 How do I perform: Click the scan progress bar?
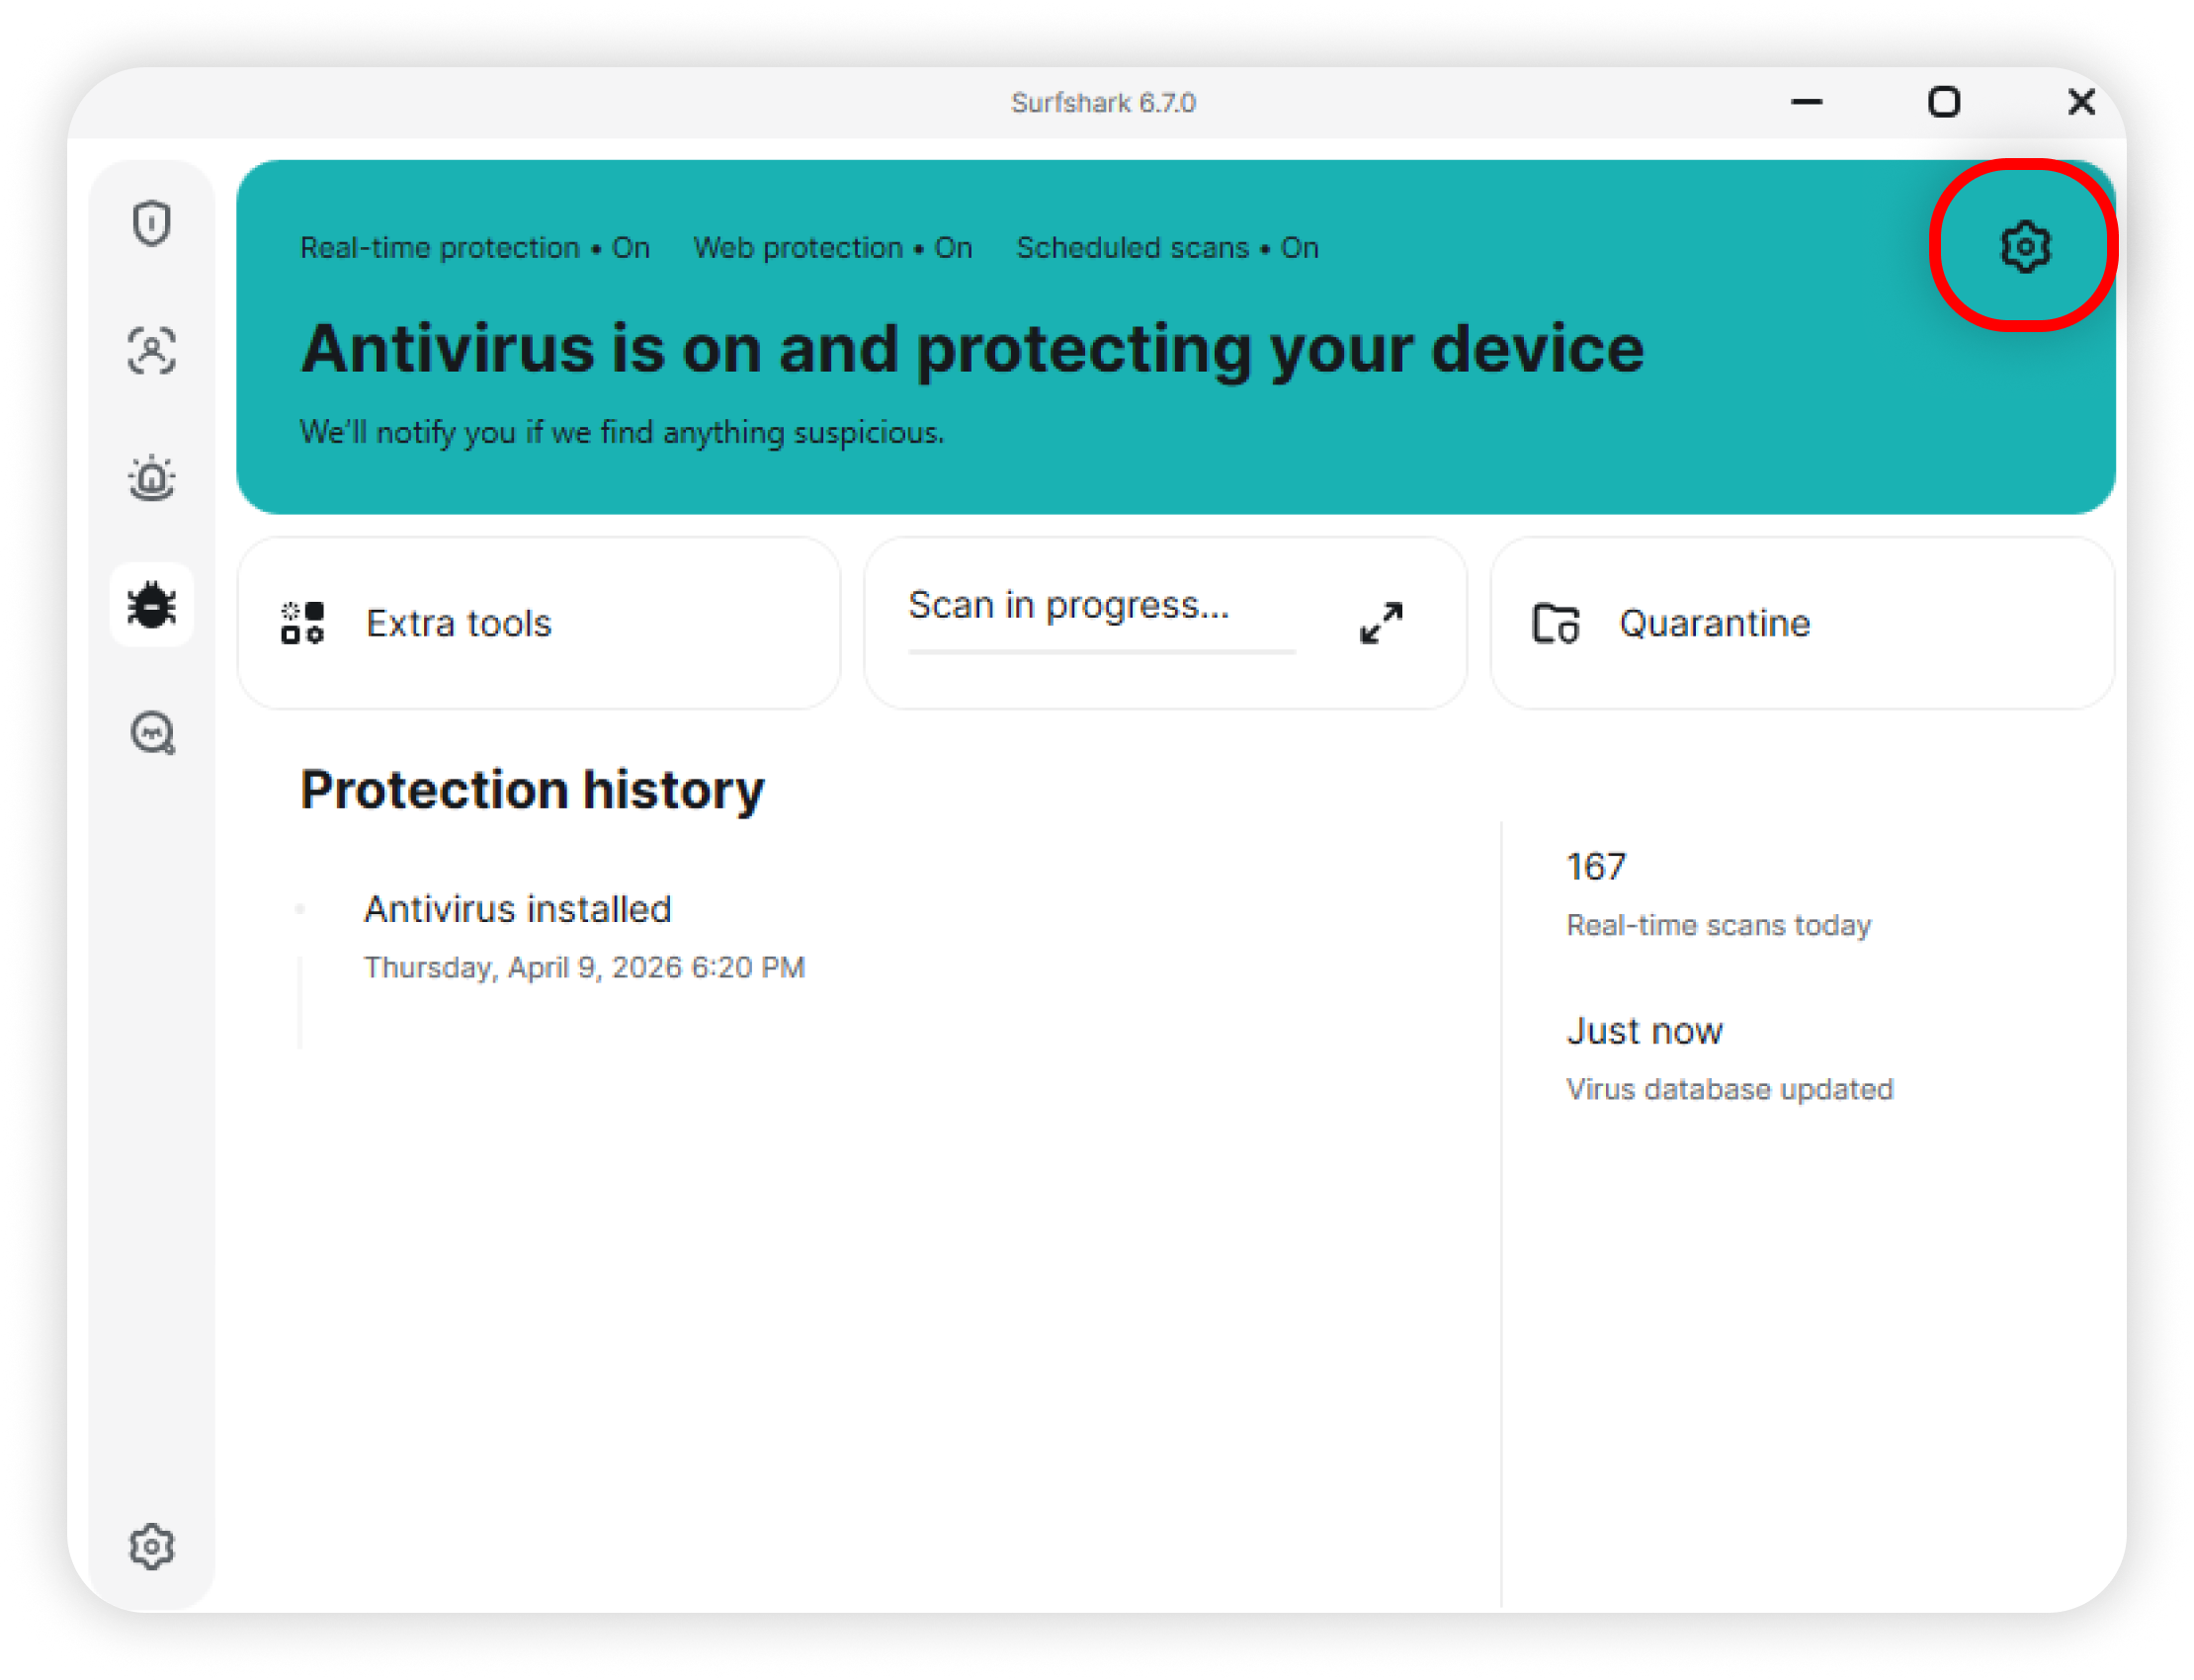pyautogui.click(x=1101, y=652)
